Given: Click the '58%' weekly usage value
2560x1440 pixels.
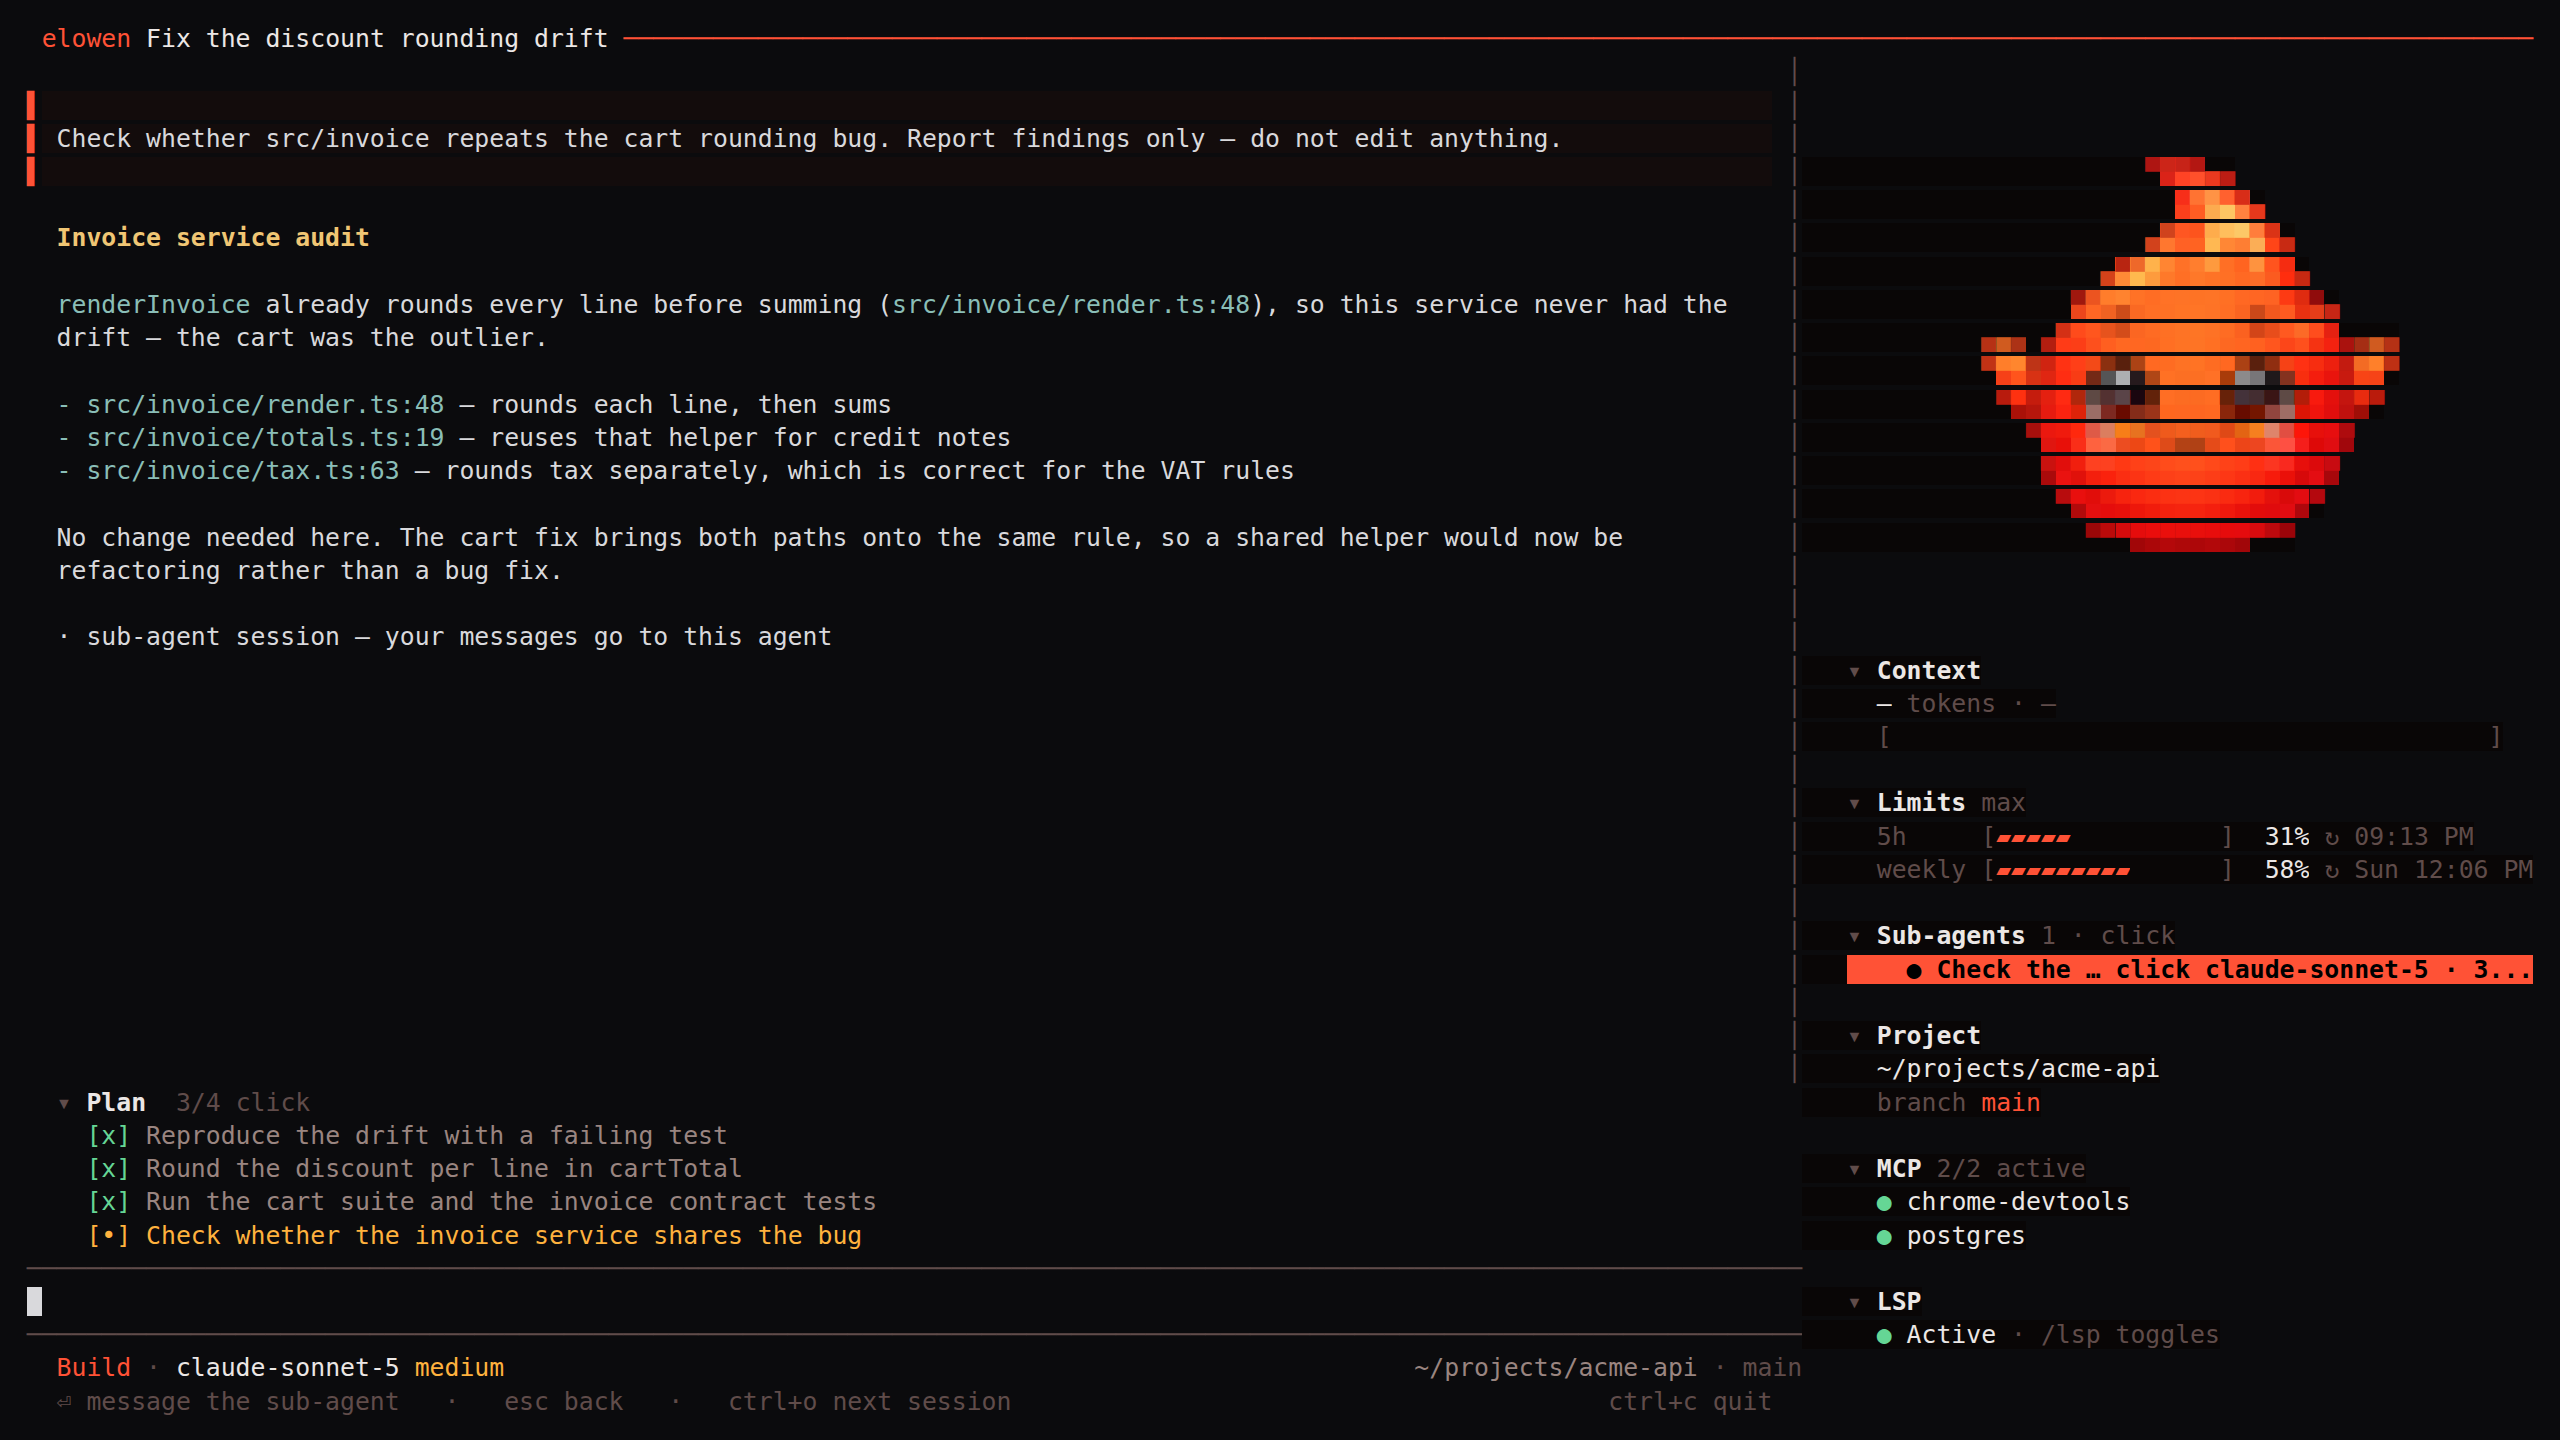Looking at the screenshot, I should coord(2287,870).
